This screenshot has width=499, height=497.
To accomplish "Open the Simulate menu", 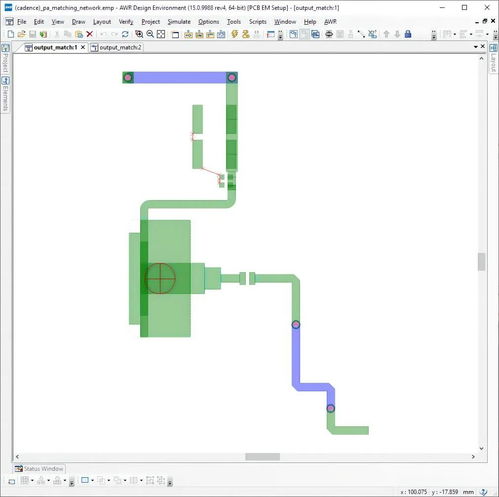I will click(179, 22).
